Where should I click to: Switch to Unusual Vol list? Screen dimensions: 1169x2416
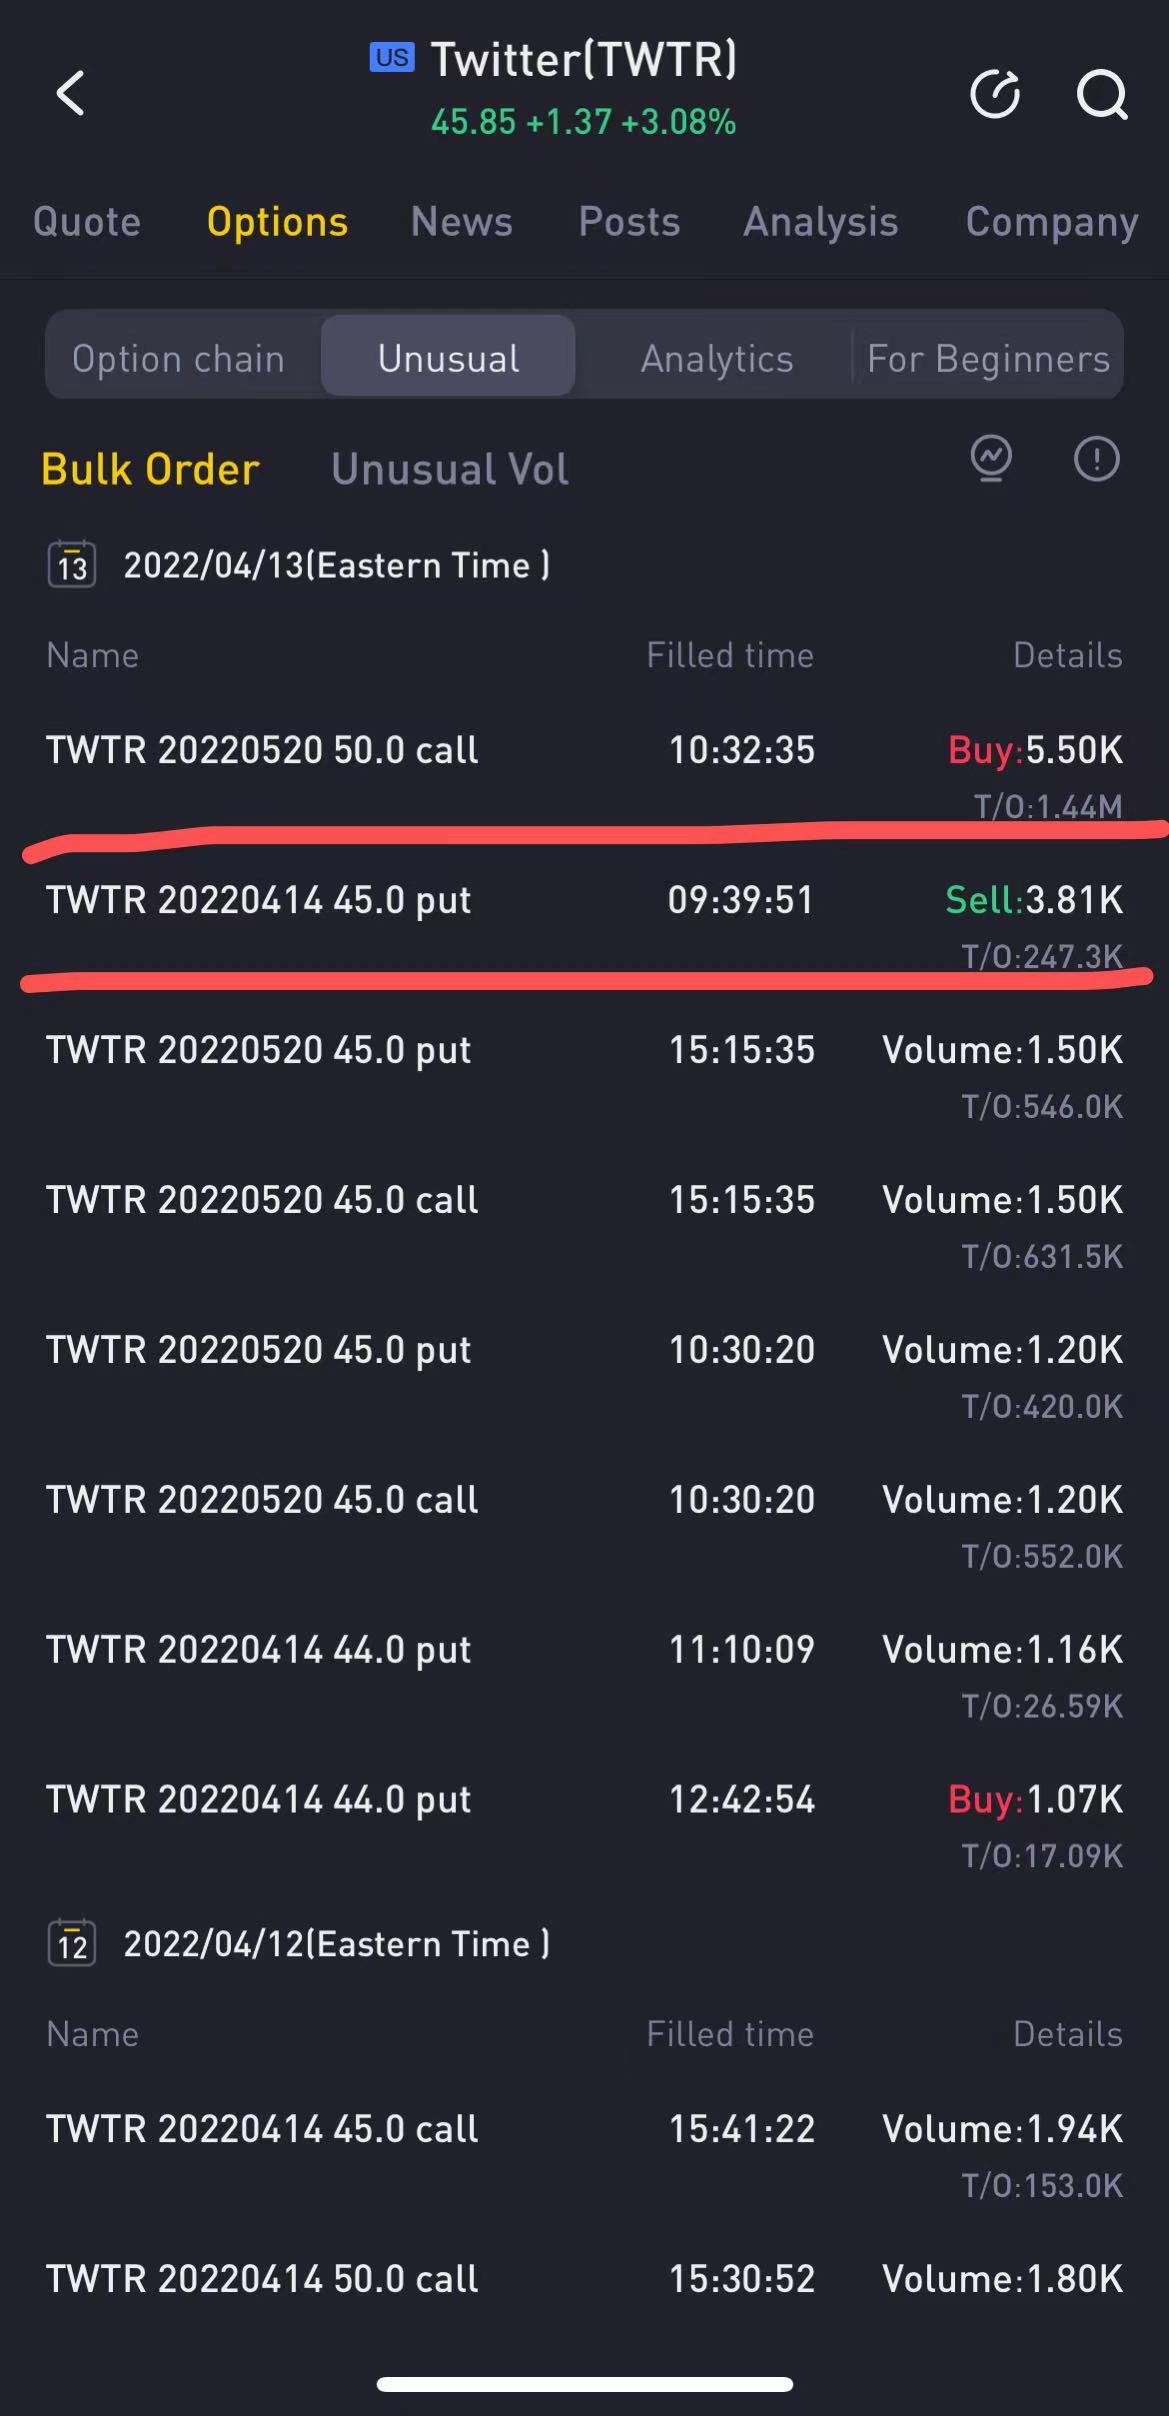pyautogui.click(x=450, y=469)
